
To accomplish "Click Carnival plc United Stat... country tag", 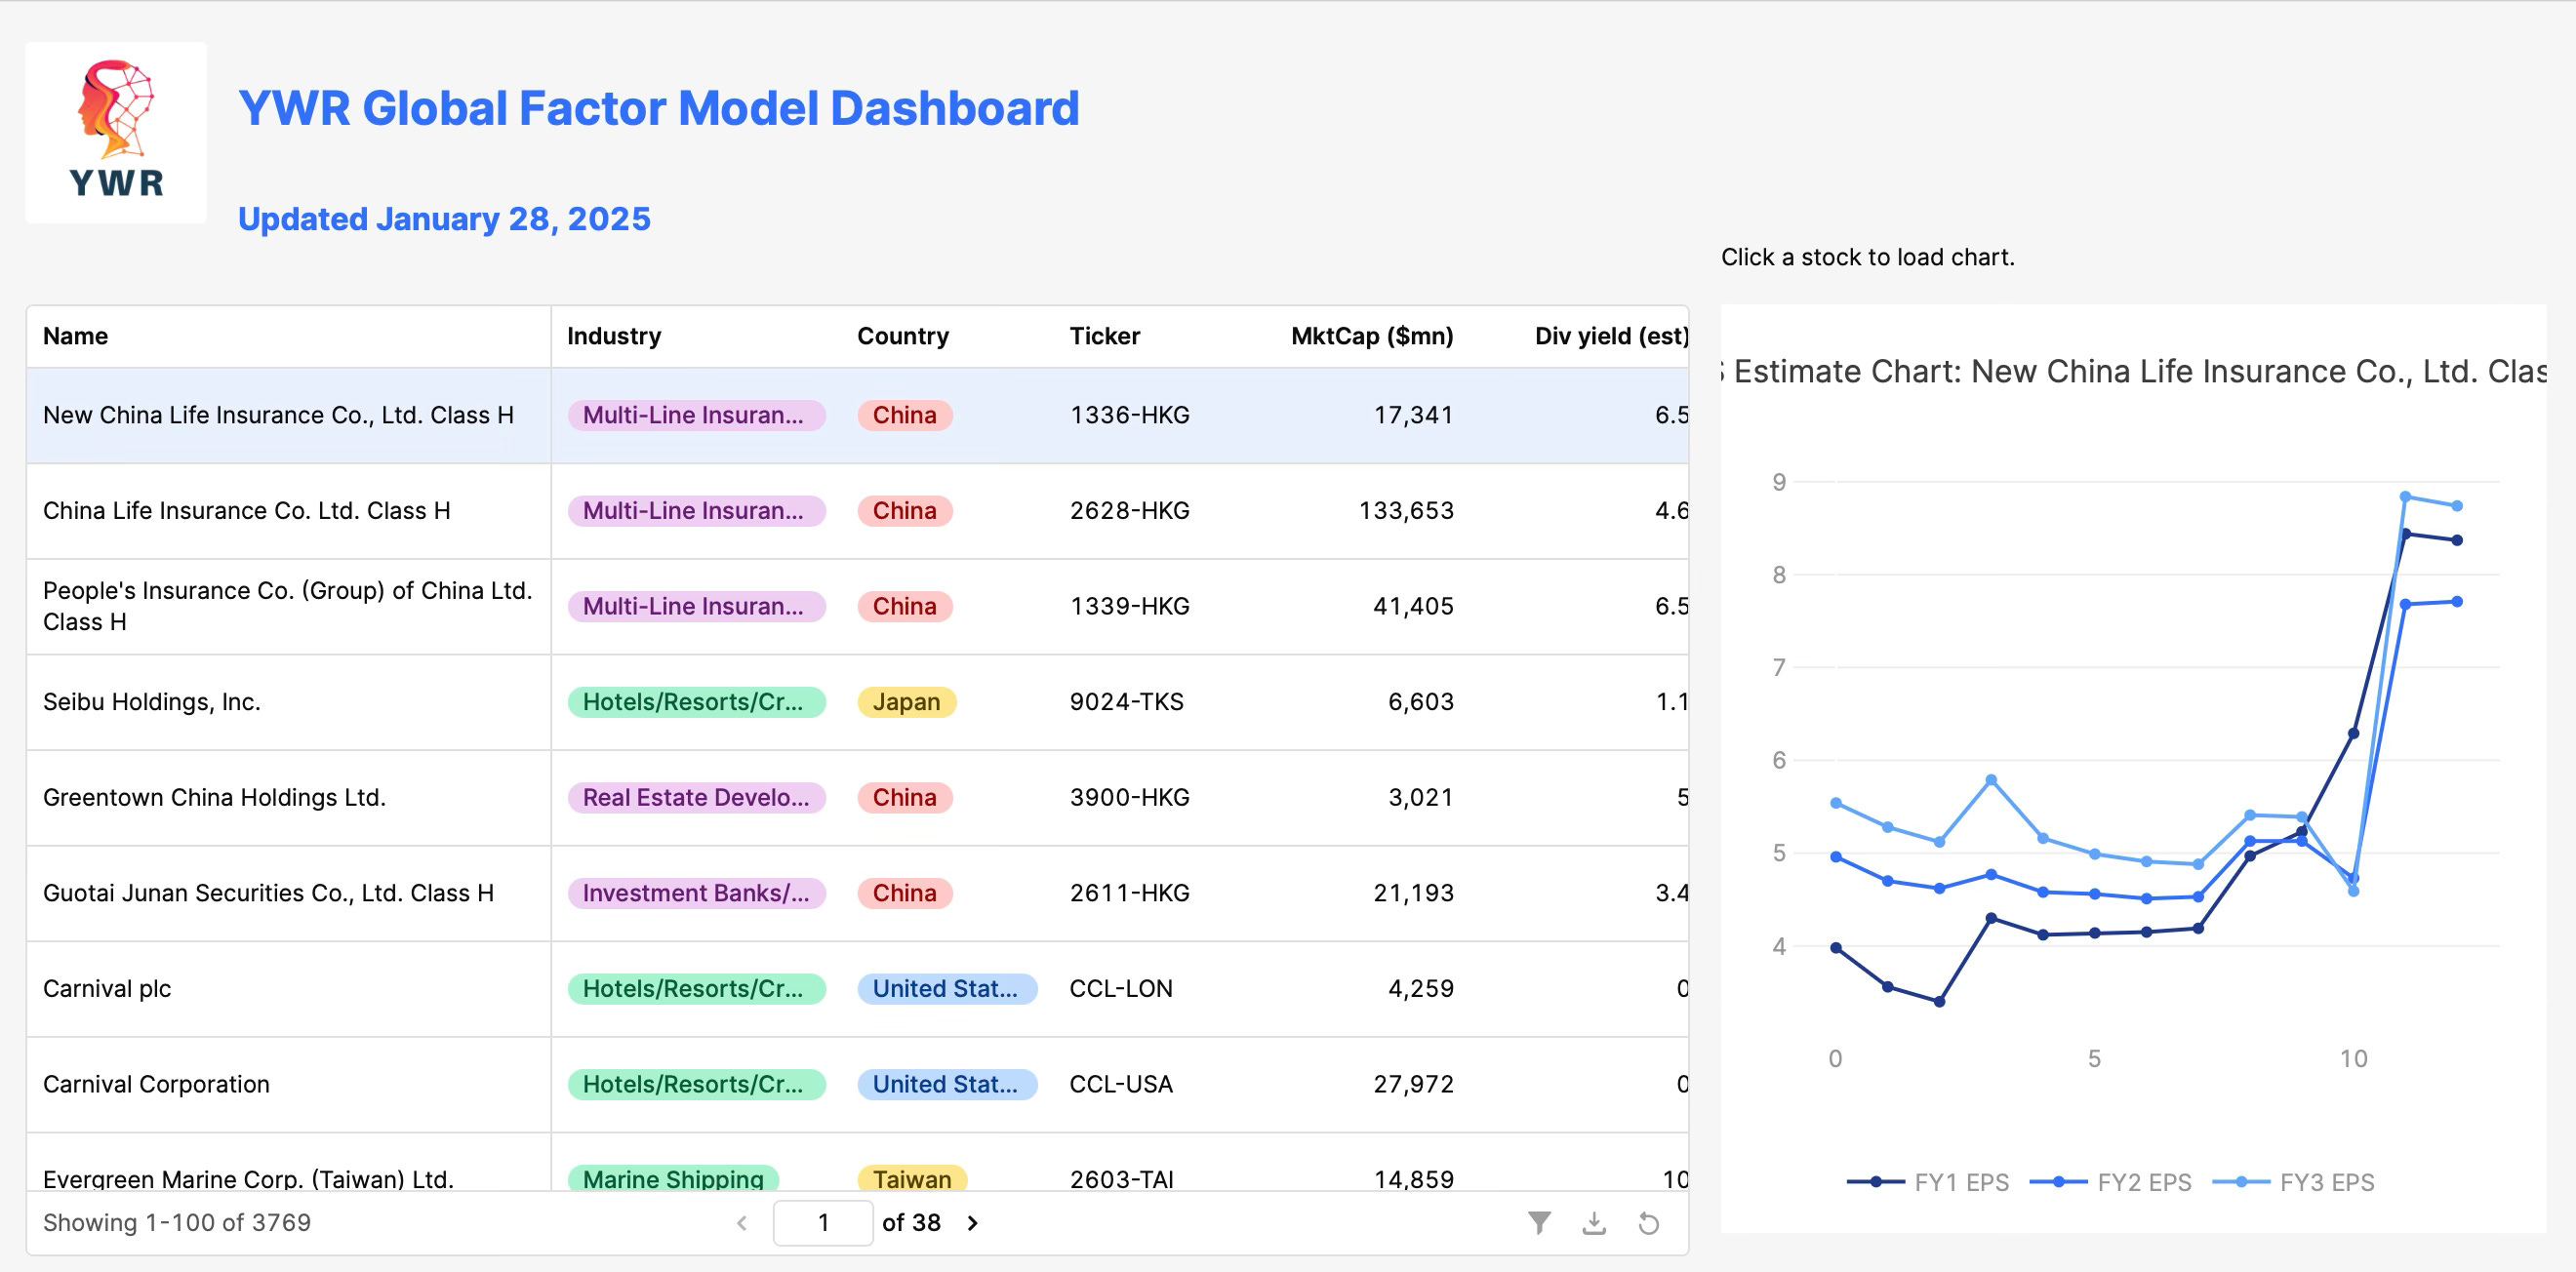I will (946, 988).
